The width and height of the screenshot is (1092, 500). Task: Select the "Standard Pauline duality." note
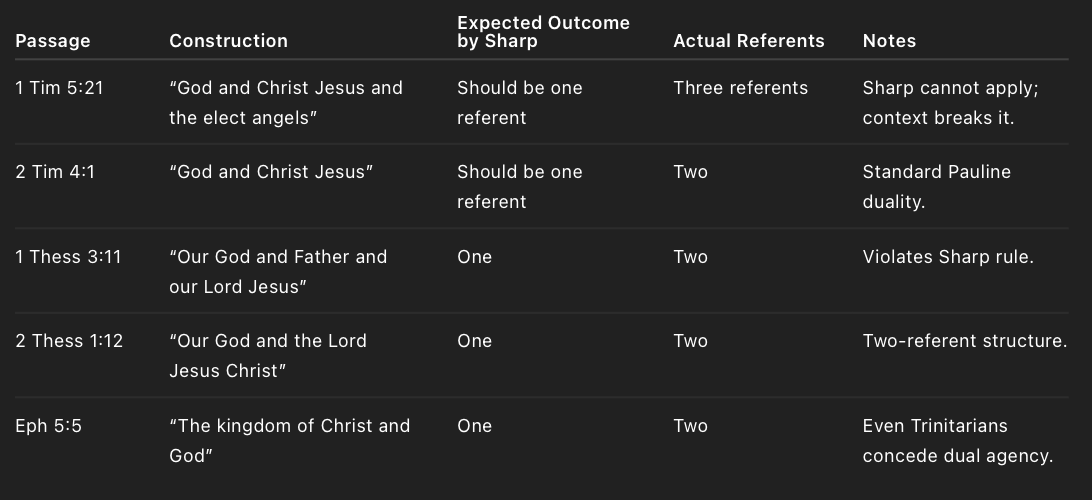(936, 186)
